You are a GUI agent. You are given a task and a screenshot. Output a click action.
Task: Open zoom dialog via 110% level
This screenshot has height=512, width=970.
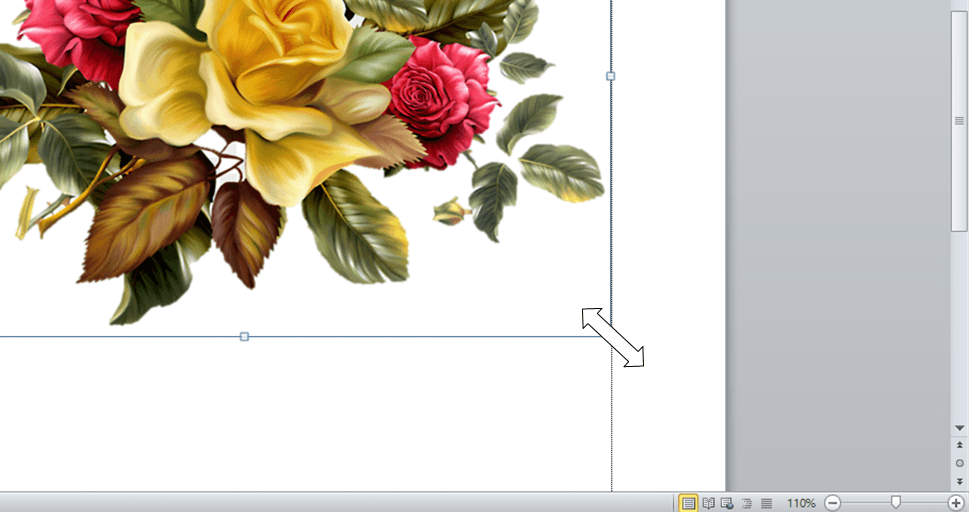(x=801, y=503)
